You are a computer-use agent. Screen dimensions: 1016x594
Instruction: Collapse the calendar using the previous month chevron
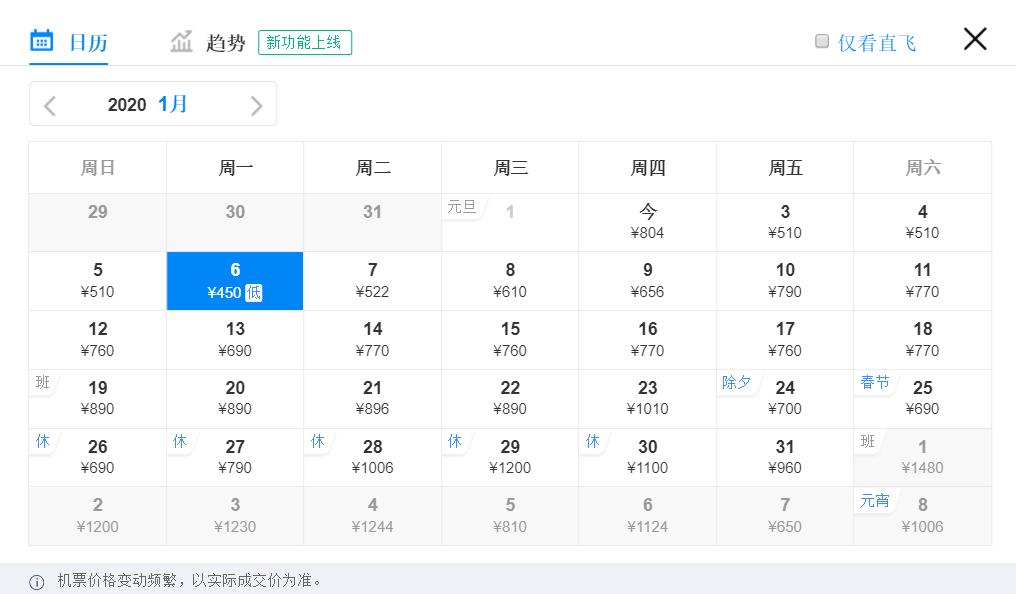(49, 104)
